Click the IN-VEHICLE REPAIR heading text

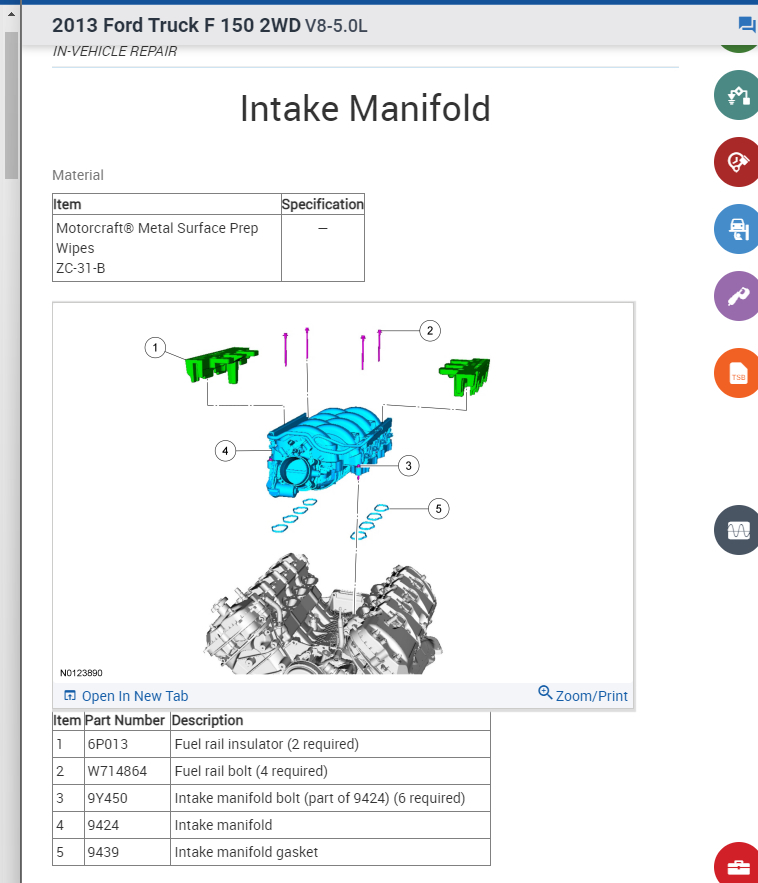(115, 51)
